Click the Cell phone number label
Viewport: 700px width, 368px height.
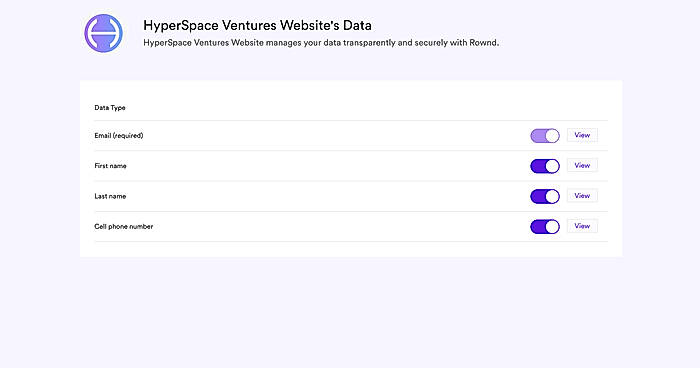click(x=124, y=226)
